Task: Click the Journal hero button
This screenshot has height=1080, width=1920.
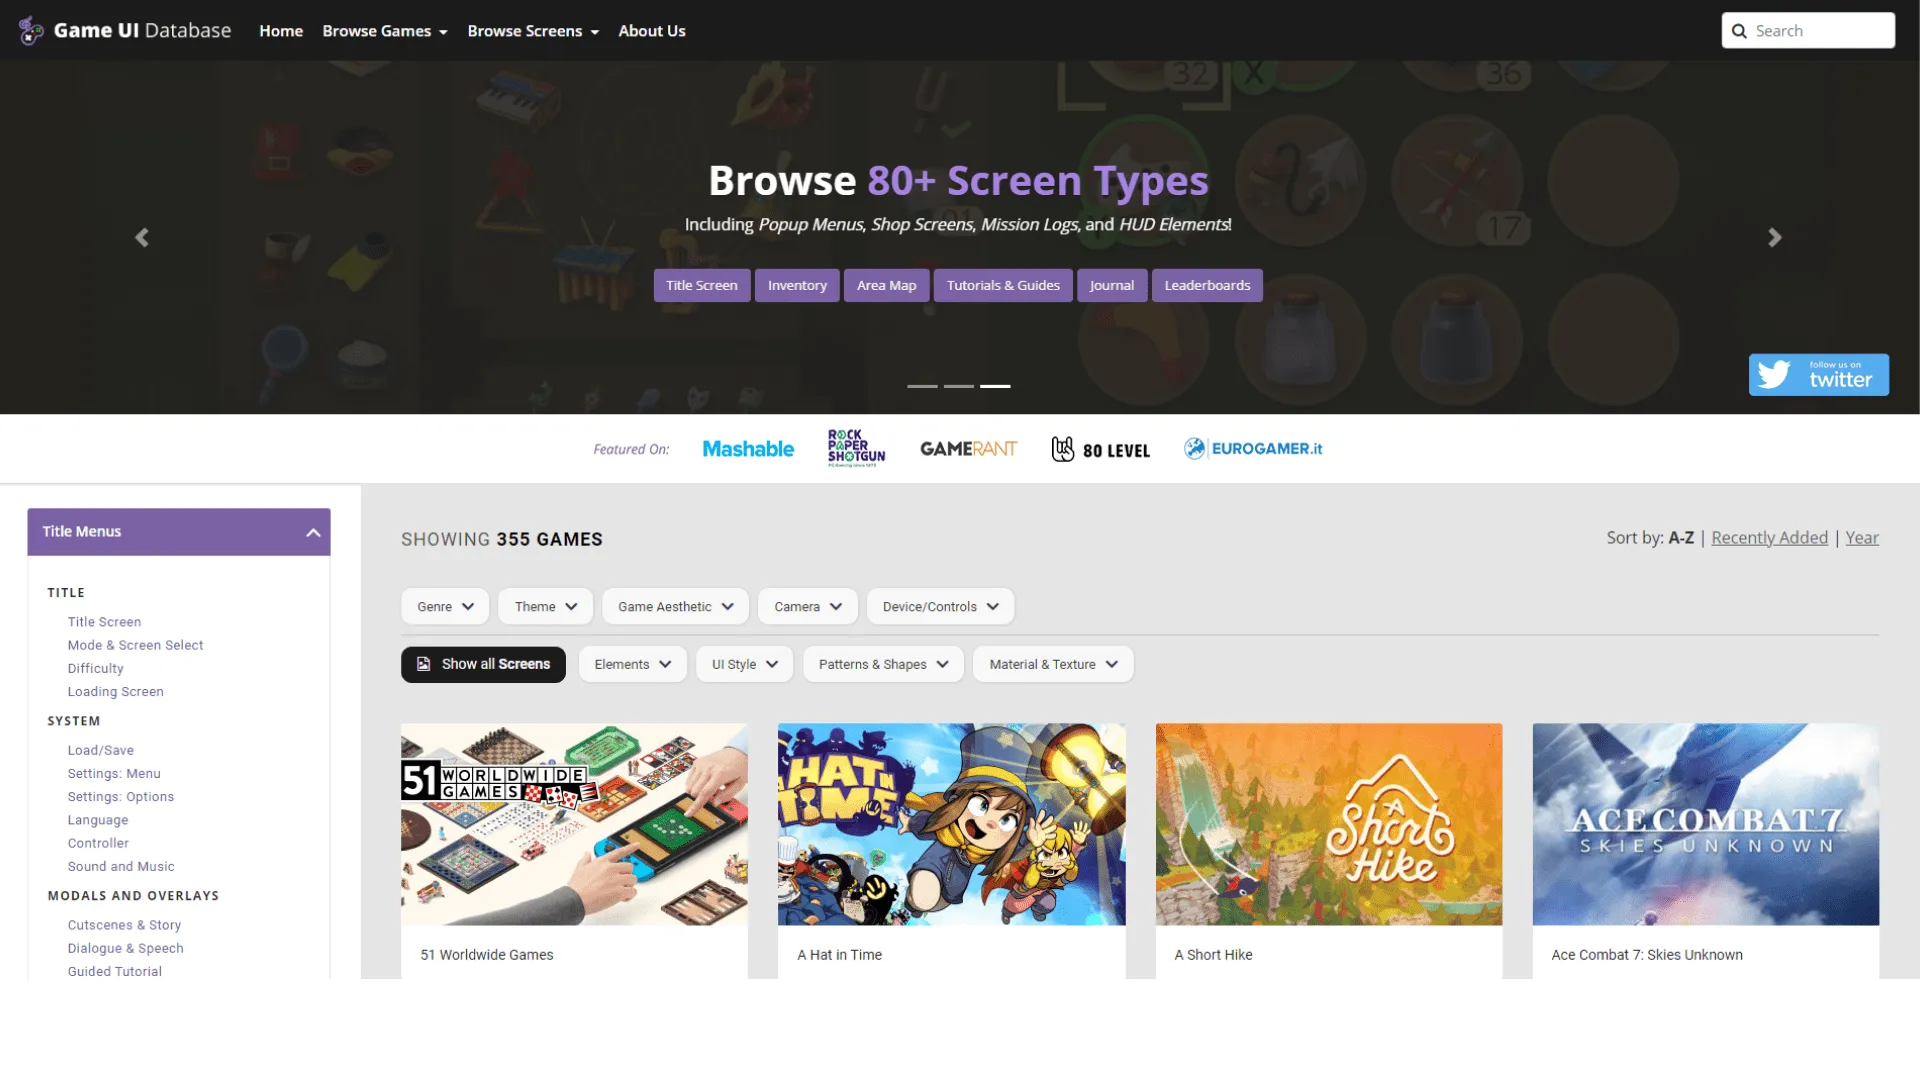Action: (x=1112, y=285)
